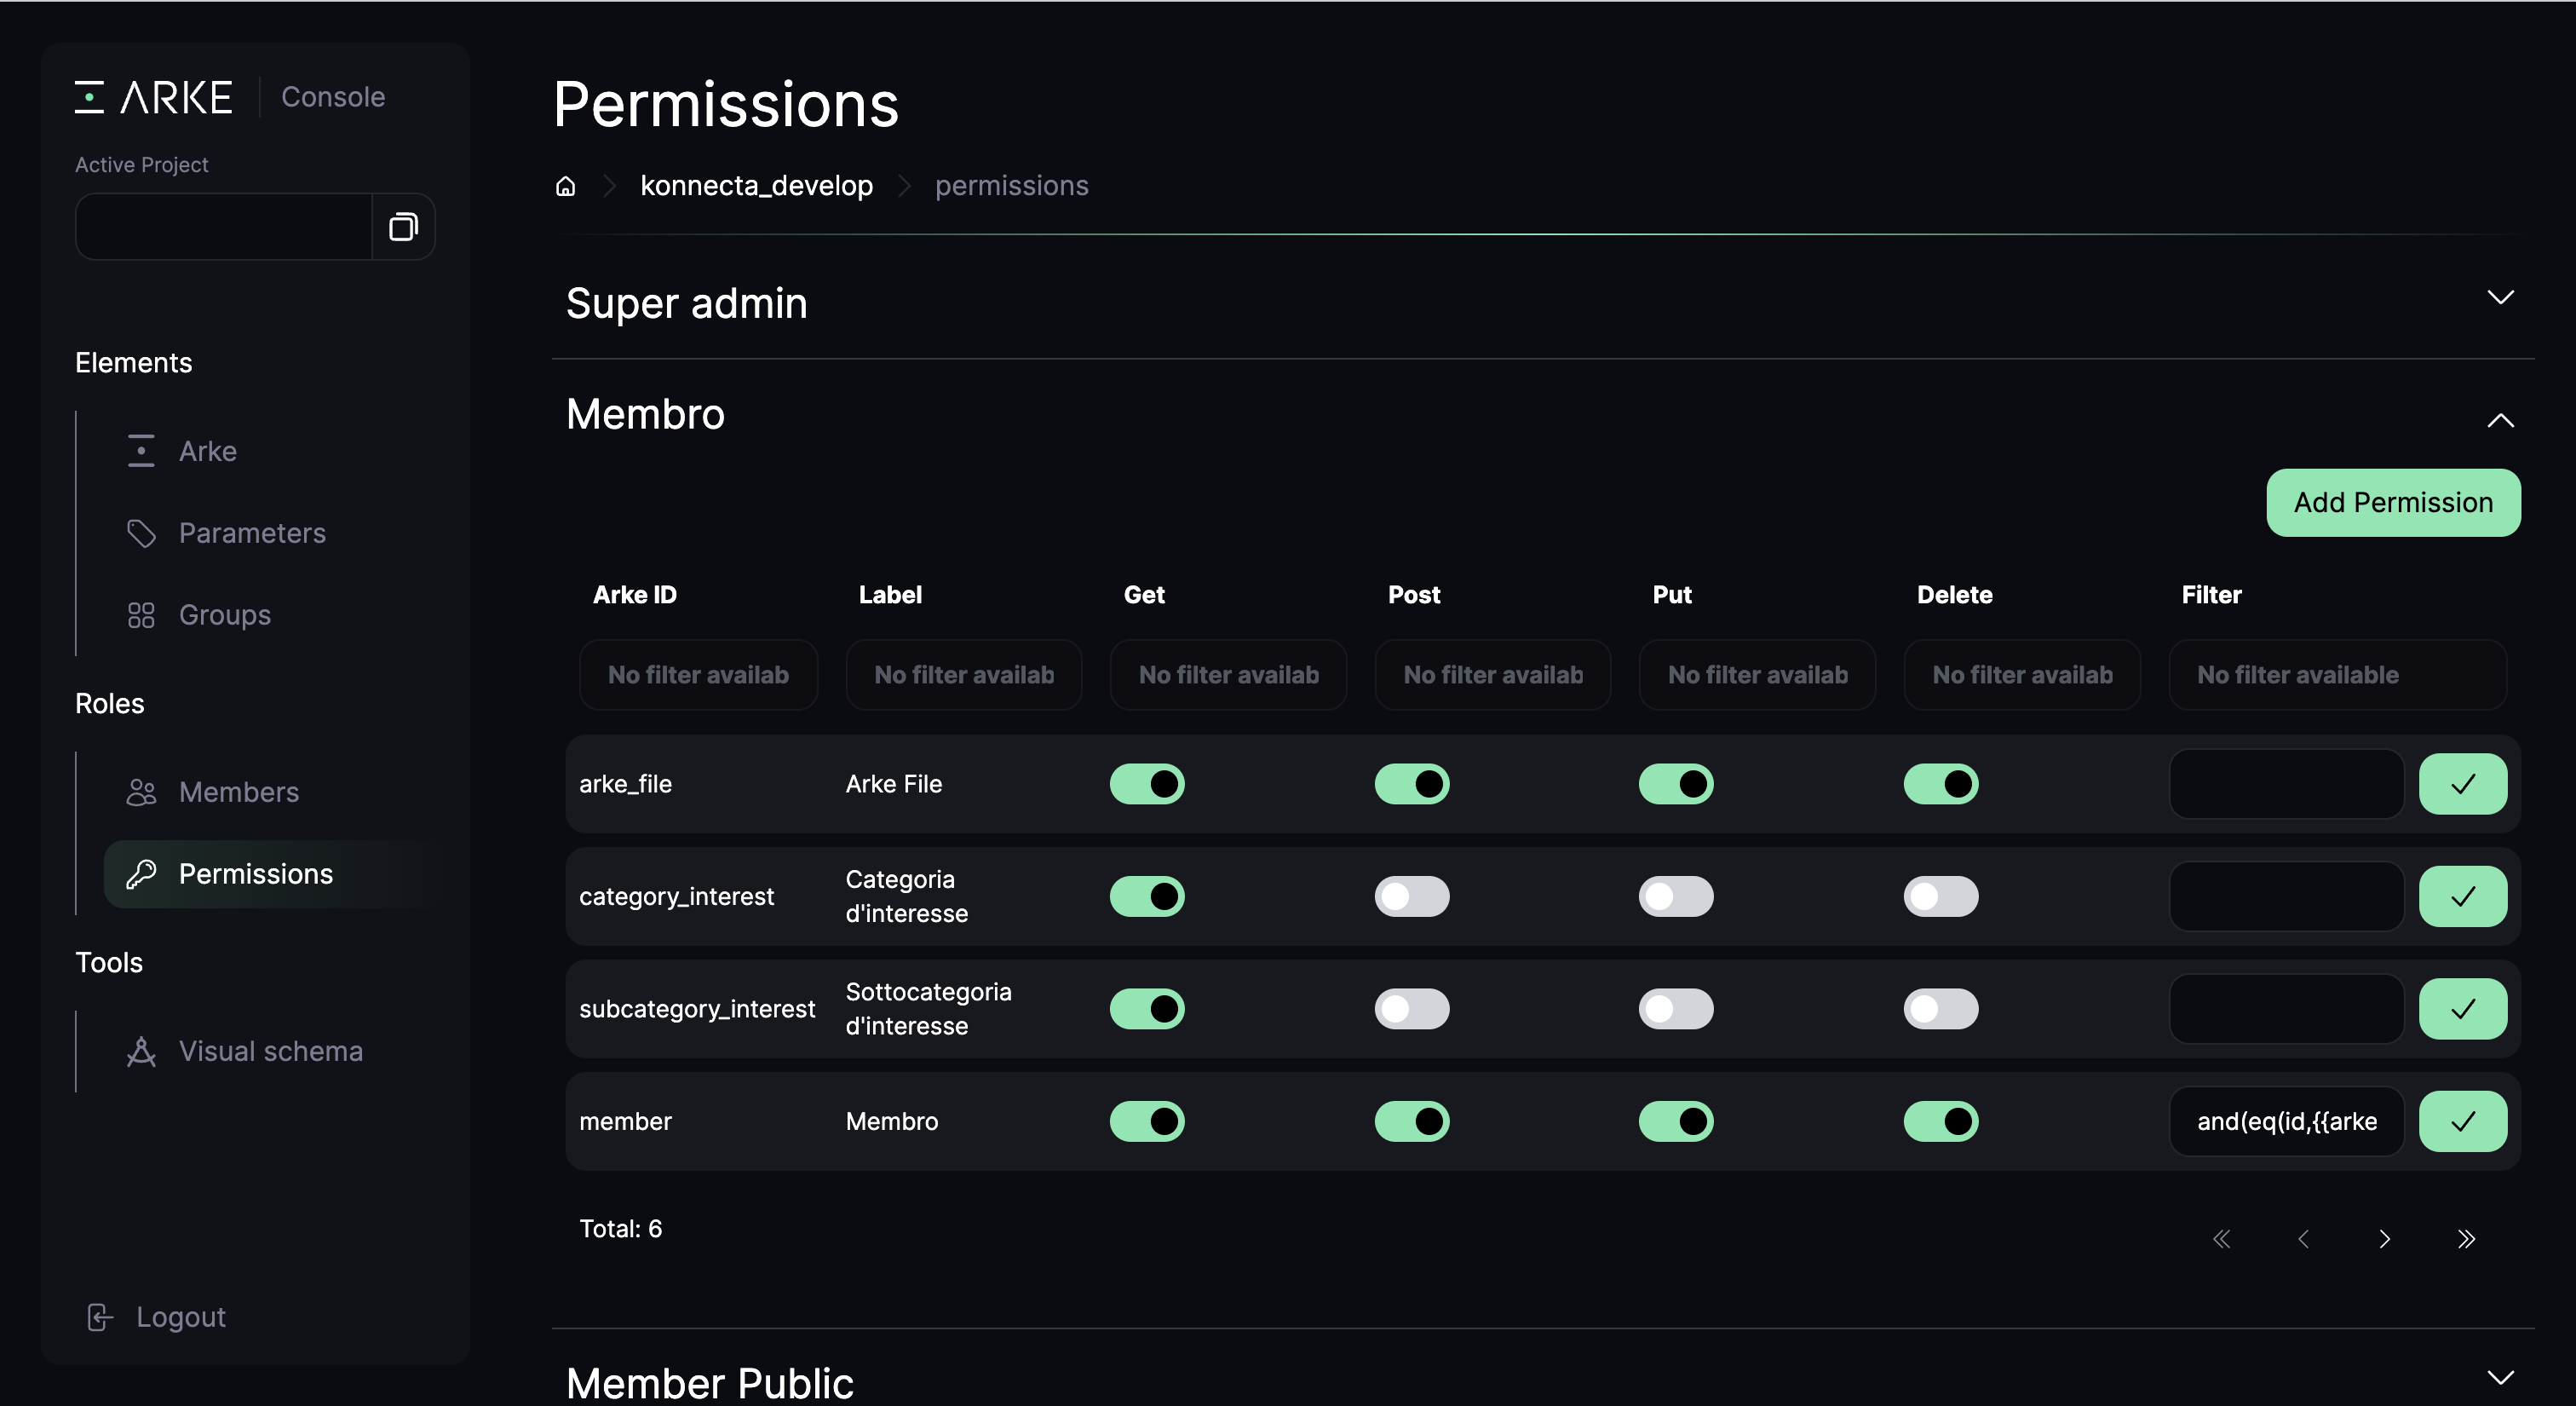The height and width of the screenshot is (1406, 2576).
Task: Enable Post toggle for category_interest
Action: pyautogui.click(x=1411, y=896)
